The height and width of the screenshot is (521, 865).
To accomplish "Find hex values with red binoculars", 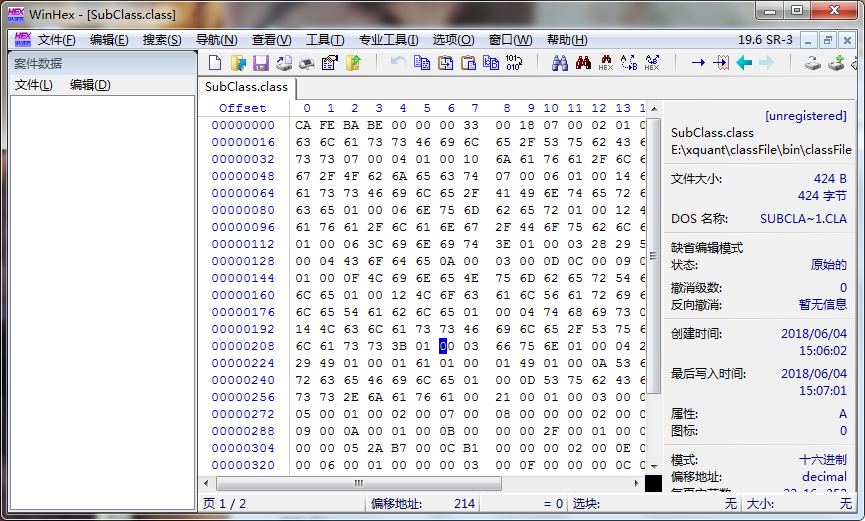I will point(583,63).
